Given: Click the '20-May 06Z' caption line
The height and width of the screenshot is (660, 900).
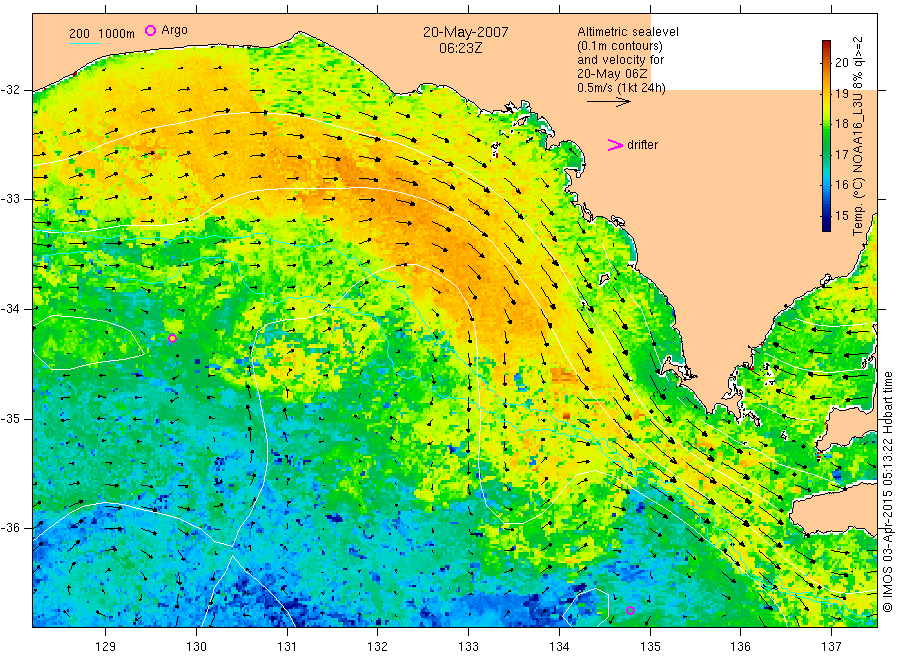Looking at the screenshot, I should click(x=612, y=74).
